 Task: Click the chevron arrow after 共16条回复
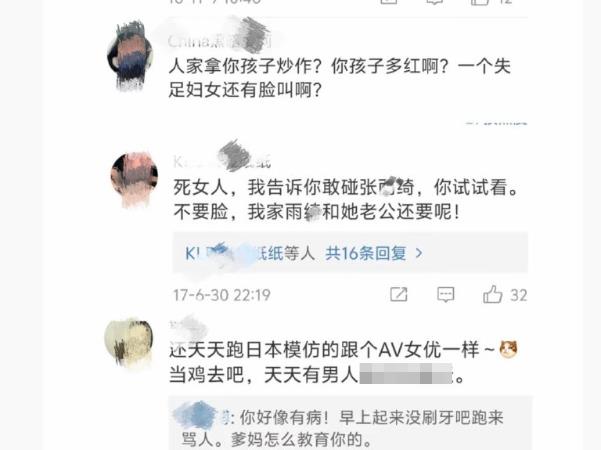[x=419, y=253]
